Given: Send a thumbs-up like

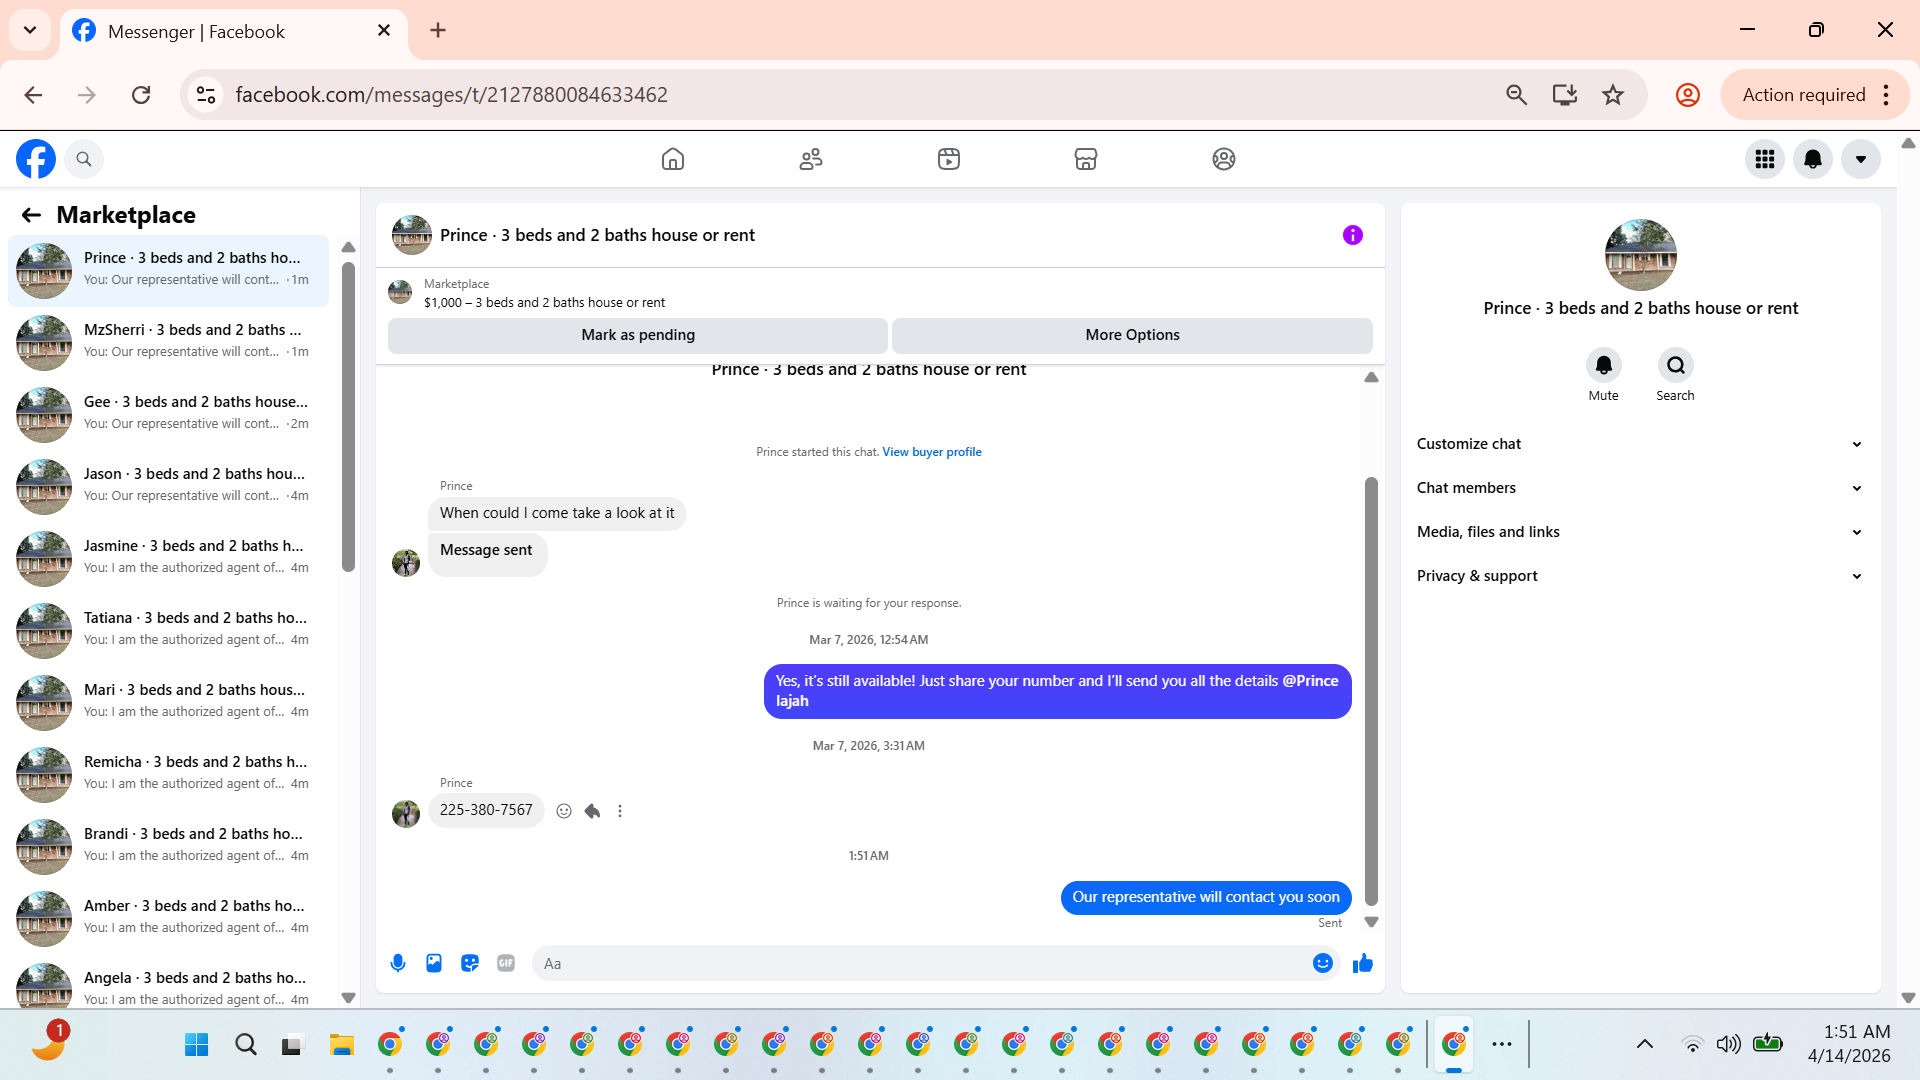Looking at the screenshot, I should [1362, 963].
